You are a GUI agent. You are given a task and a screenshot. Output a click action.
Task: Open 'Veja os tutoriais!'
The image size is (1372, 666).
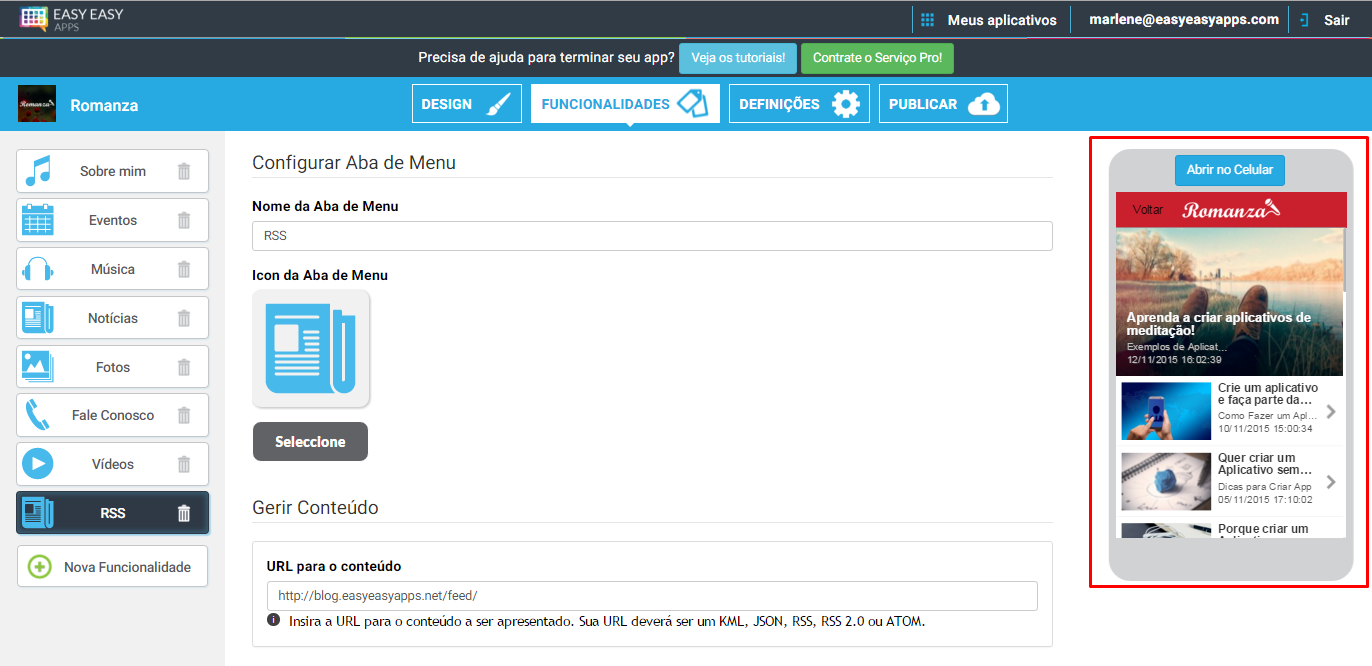click(738, 58)
